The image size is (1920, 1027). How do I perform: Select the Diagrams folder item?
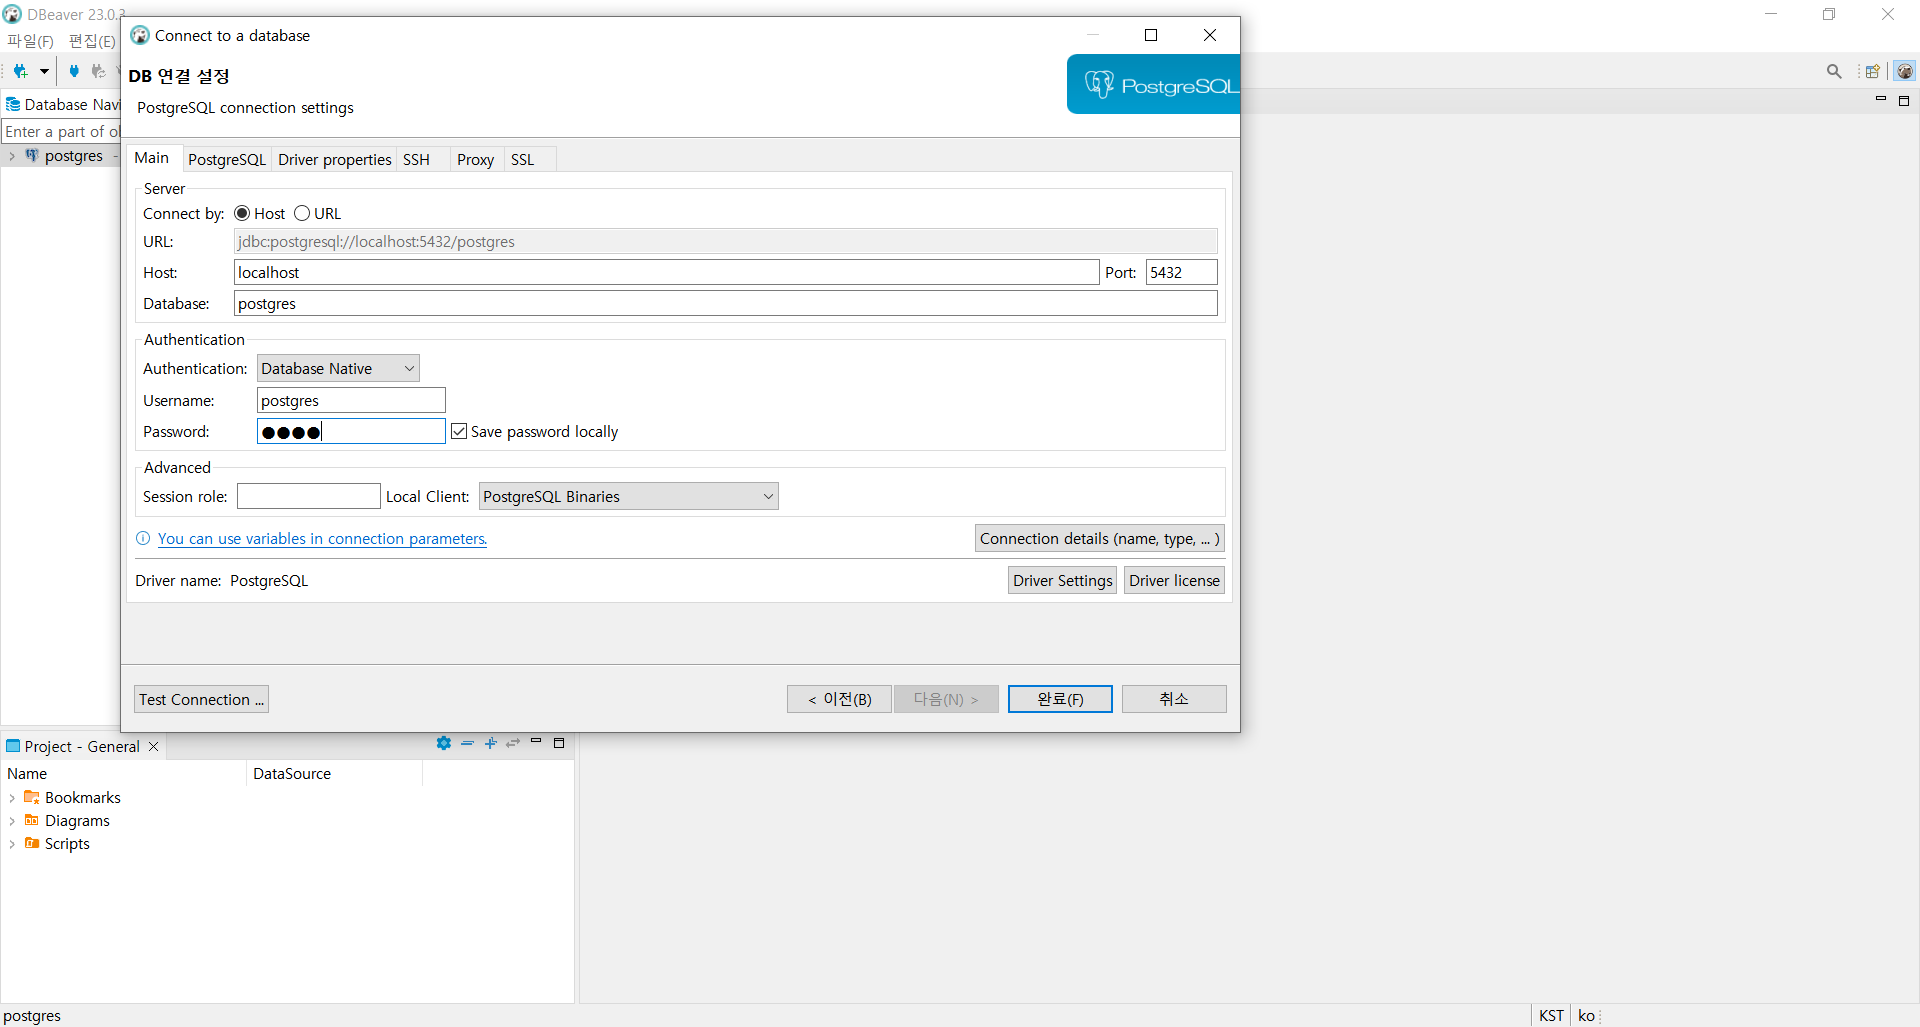[67, 820]
